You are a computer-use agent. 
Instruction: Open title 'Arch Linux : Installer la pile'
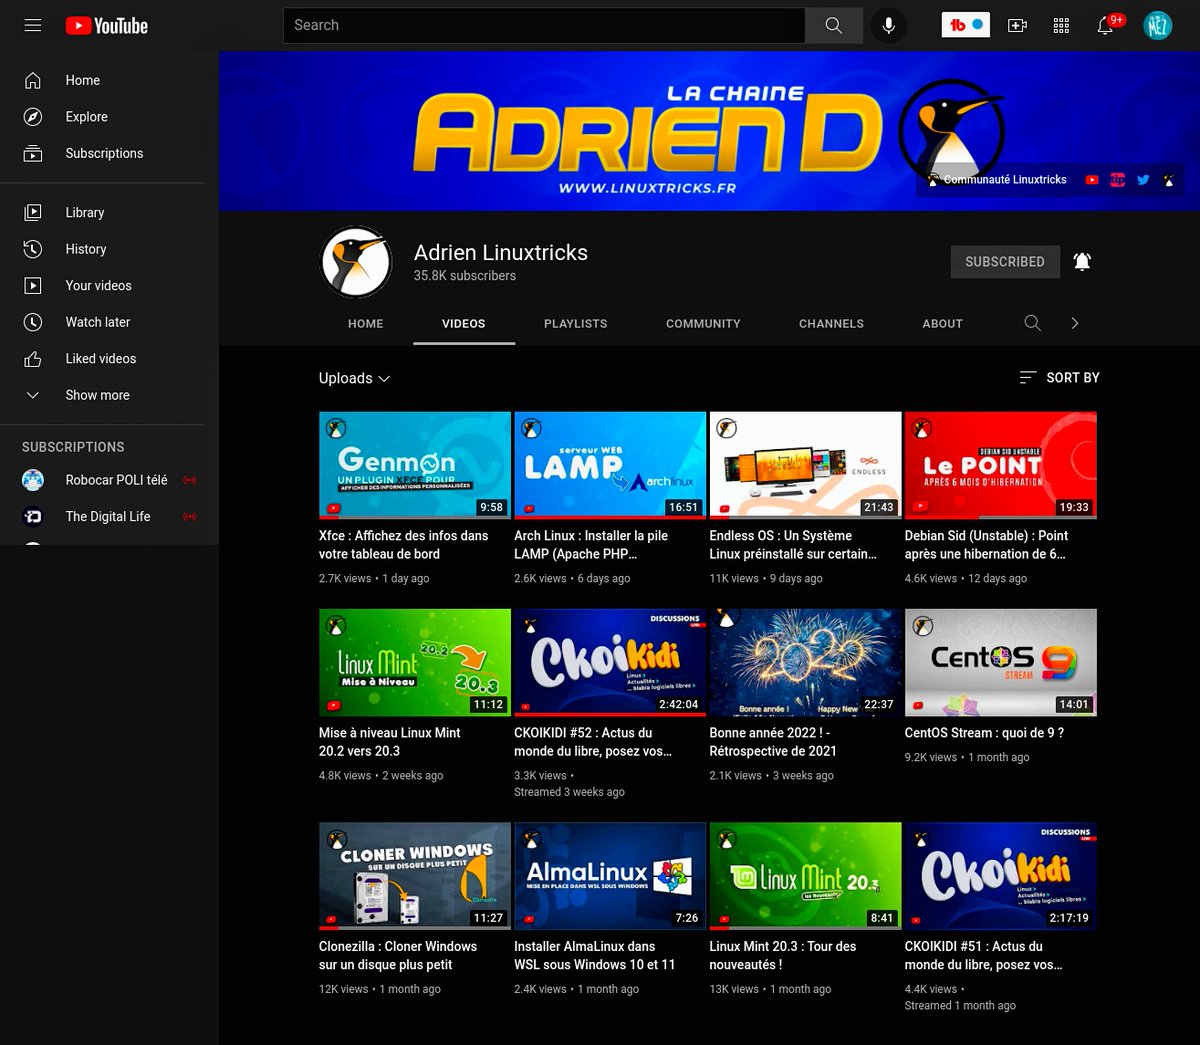tap(591, 545)
